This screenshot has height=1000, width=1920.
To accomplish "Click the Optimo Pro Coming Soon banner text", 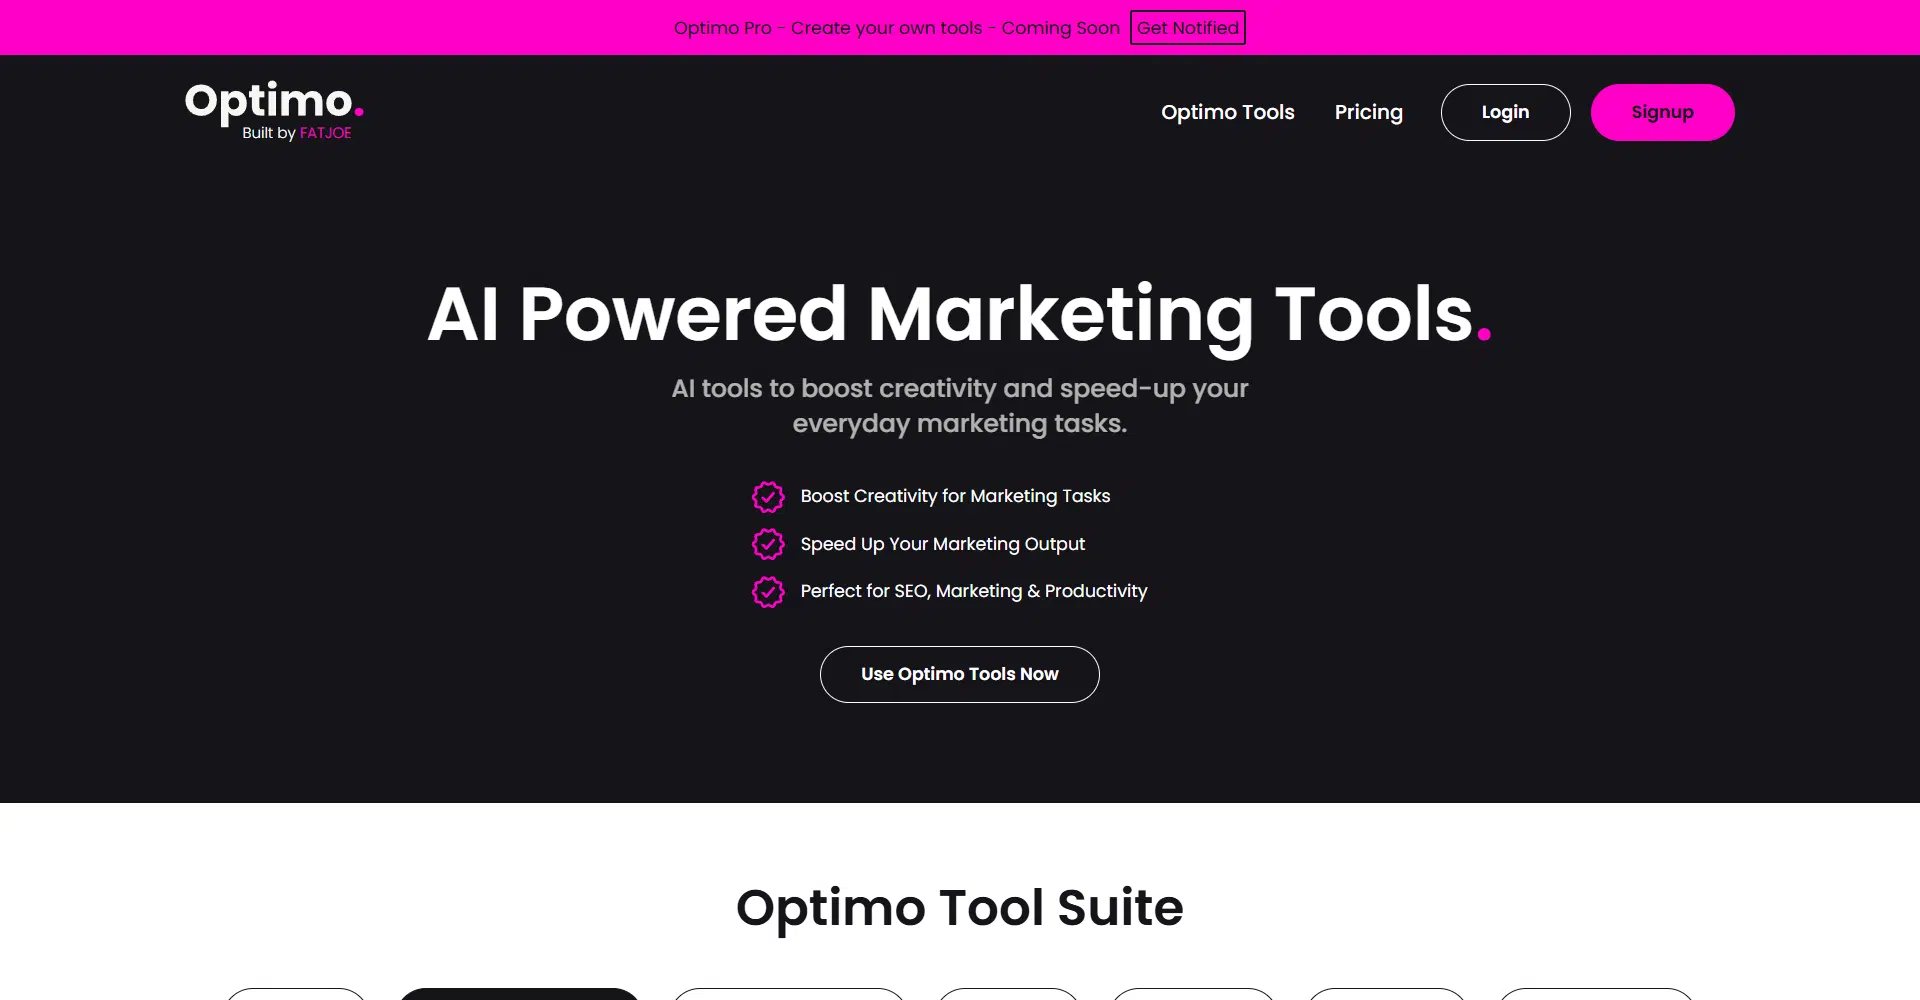I will coord(896,28).
